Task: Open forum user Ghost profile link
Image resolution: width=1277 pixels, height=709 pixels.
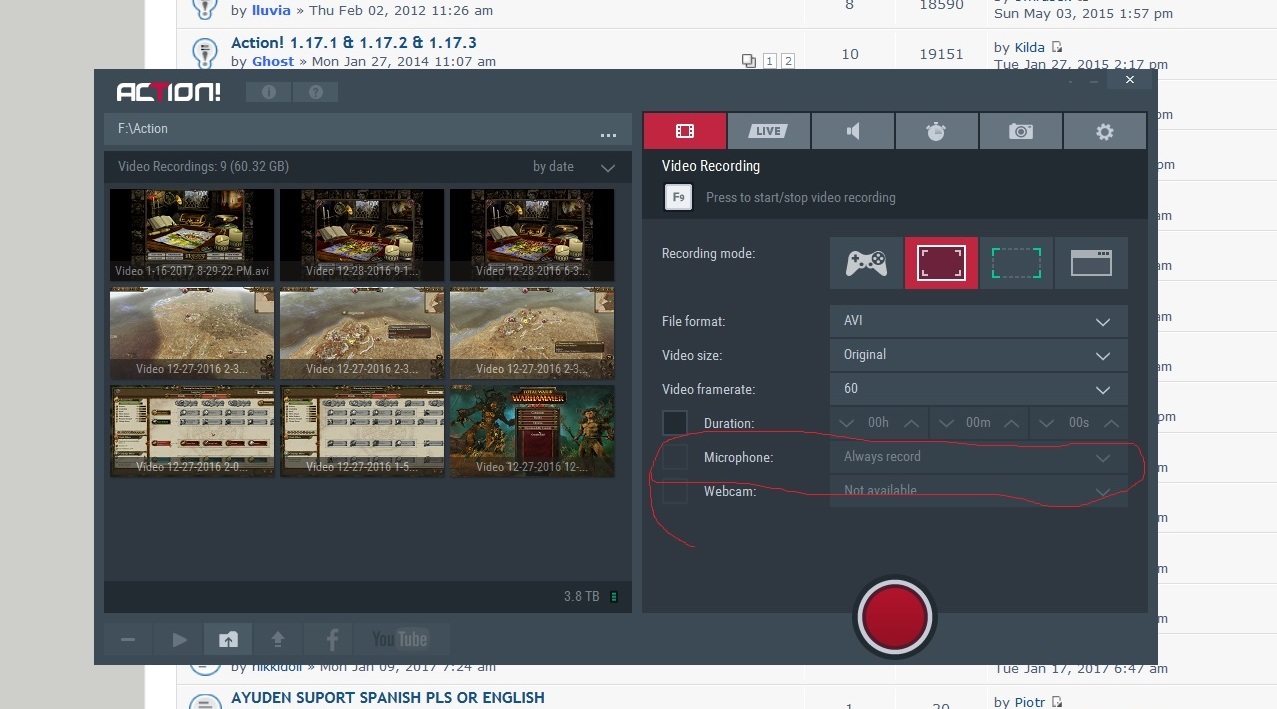Action: [273, 61]
